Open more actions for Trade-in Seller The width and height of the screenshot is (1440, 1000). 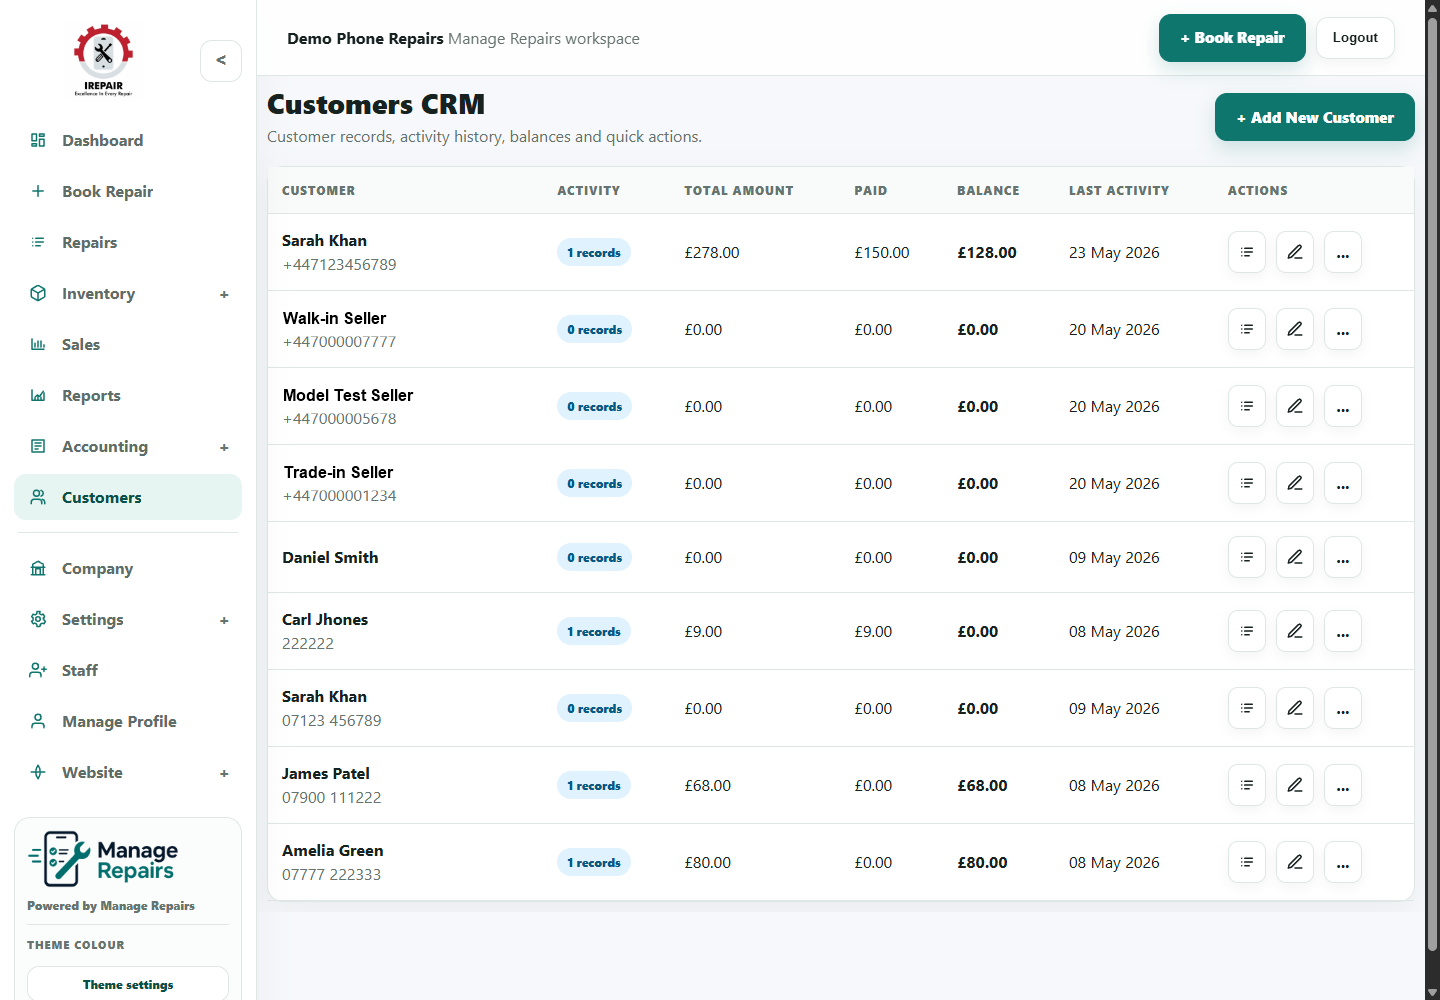[x=1343, y=483]
